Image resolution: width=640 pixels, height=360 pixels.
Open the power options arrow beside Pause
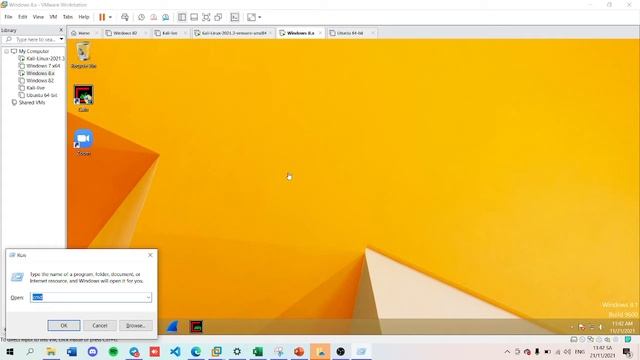tap(110, 17)
